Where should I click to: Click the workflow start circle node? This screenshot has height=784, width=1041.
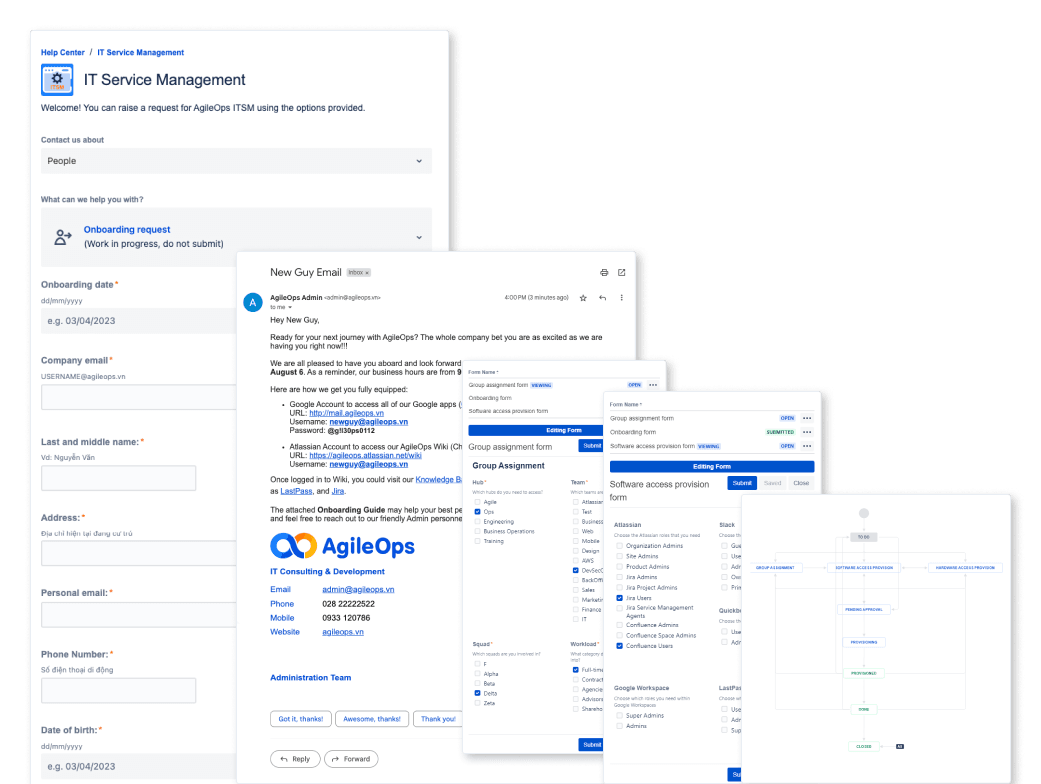pyautogui.click(x=864, y=513)
